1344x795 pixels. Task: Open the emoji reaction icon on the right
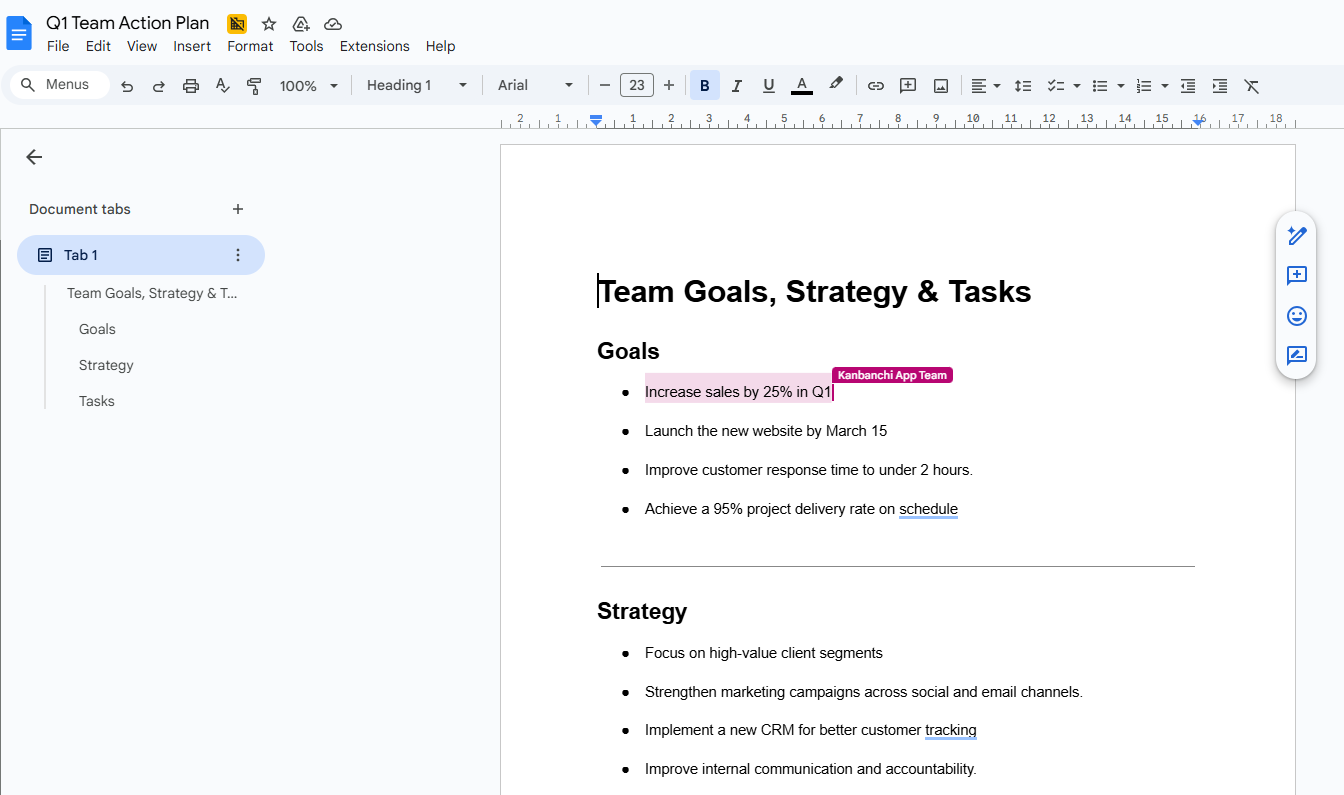point(1296,316)
